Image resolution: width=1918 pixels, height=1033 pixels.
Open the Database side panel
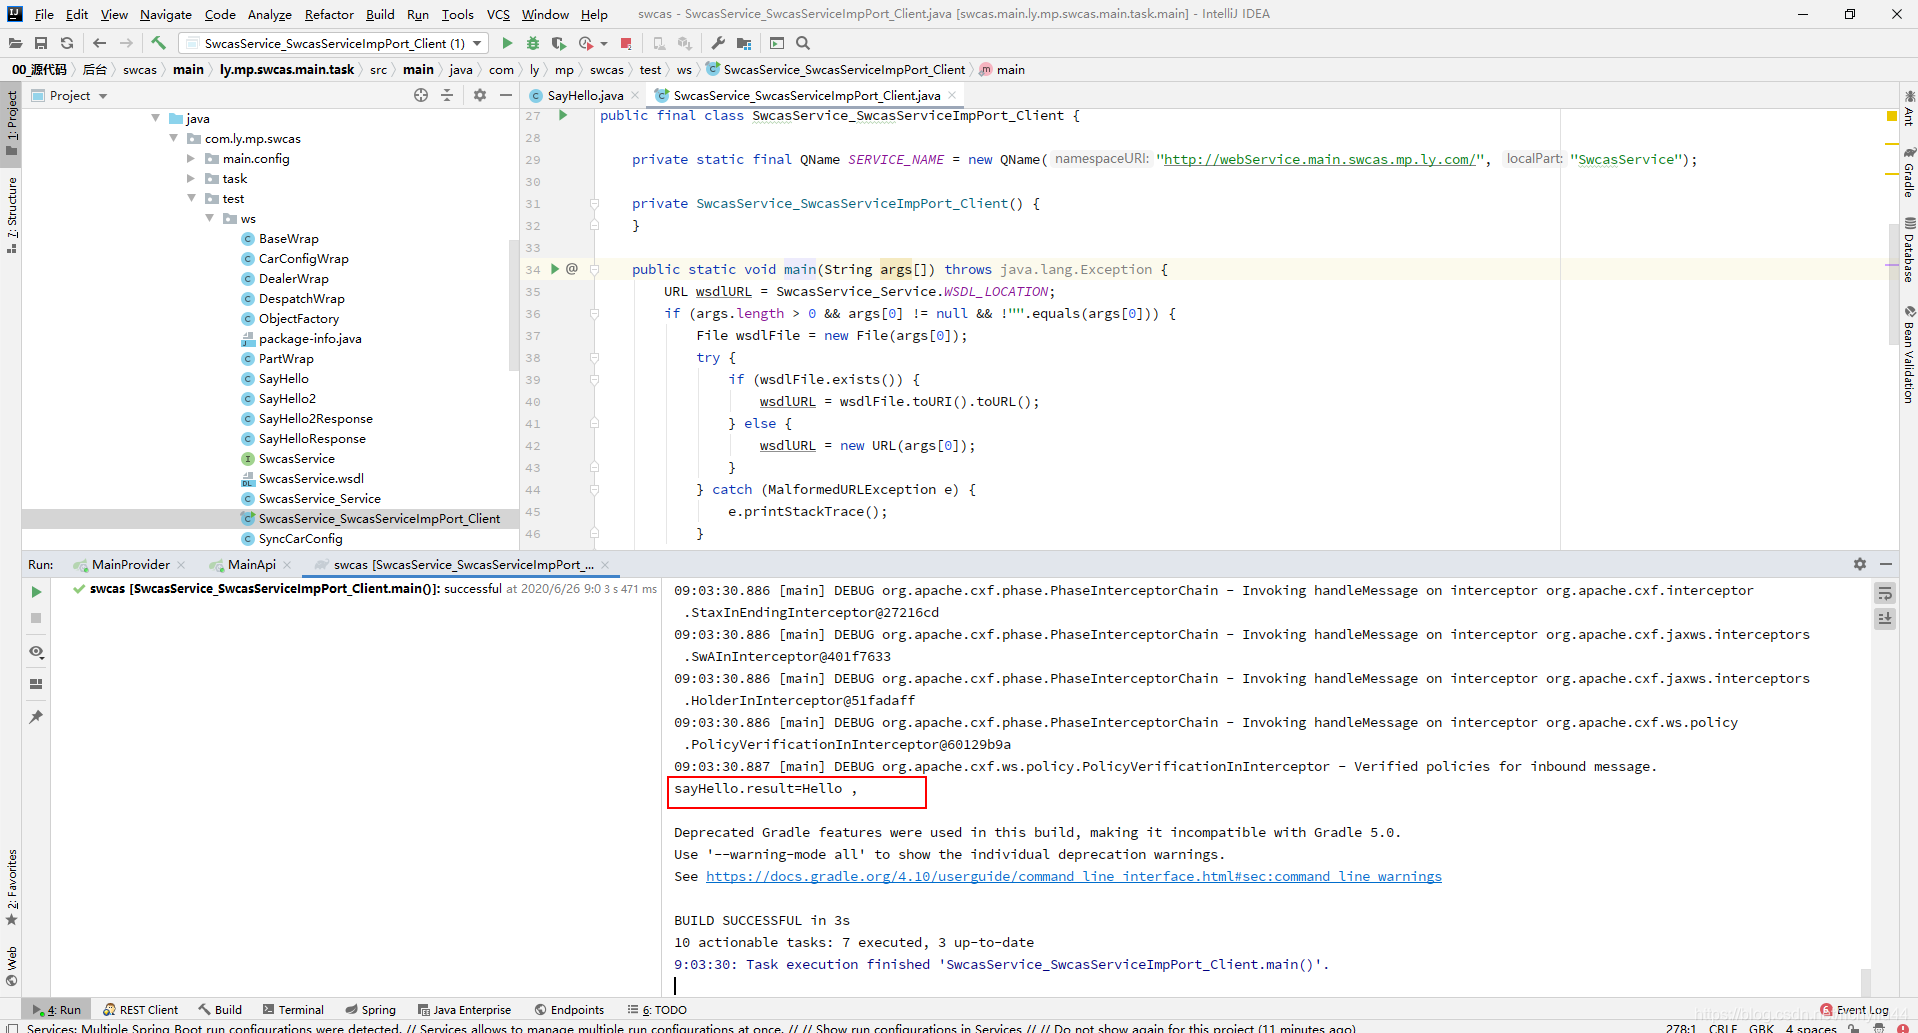pos(1909,250)
